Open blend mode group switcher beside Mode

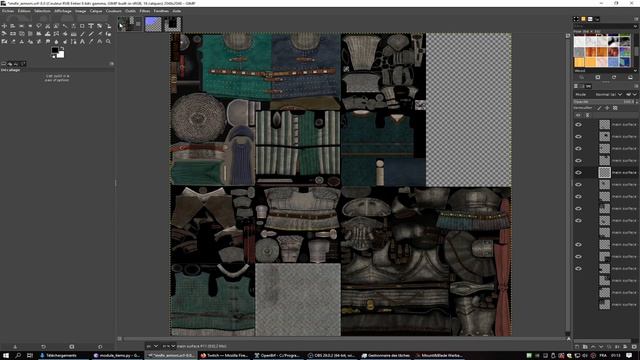coord(631,94)
